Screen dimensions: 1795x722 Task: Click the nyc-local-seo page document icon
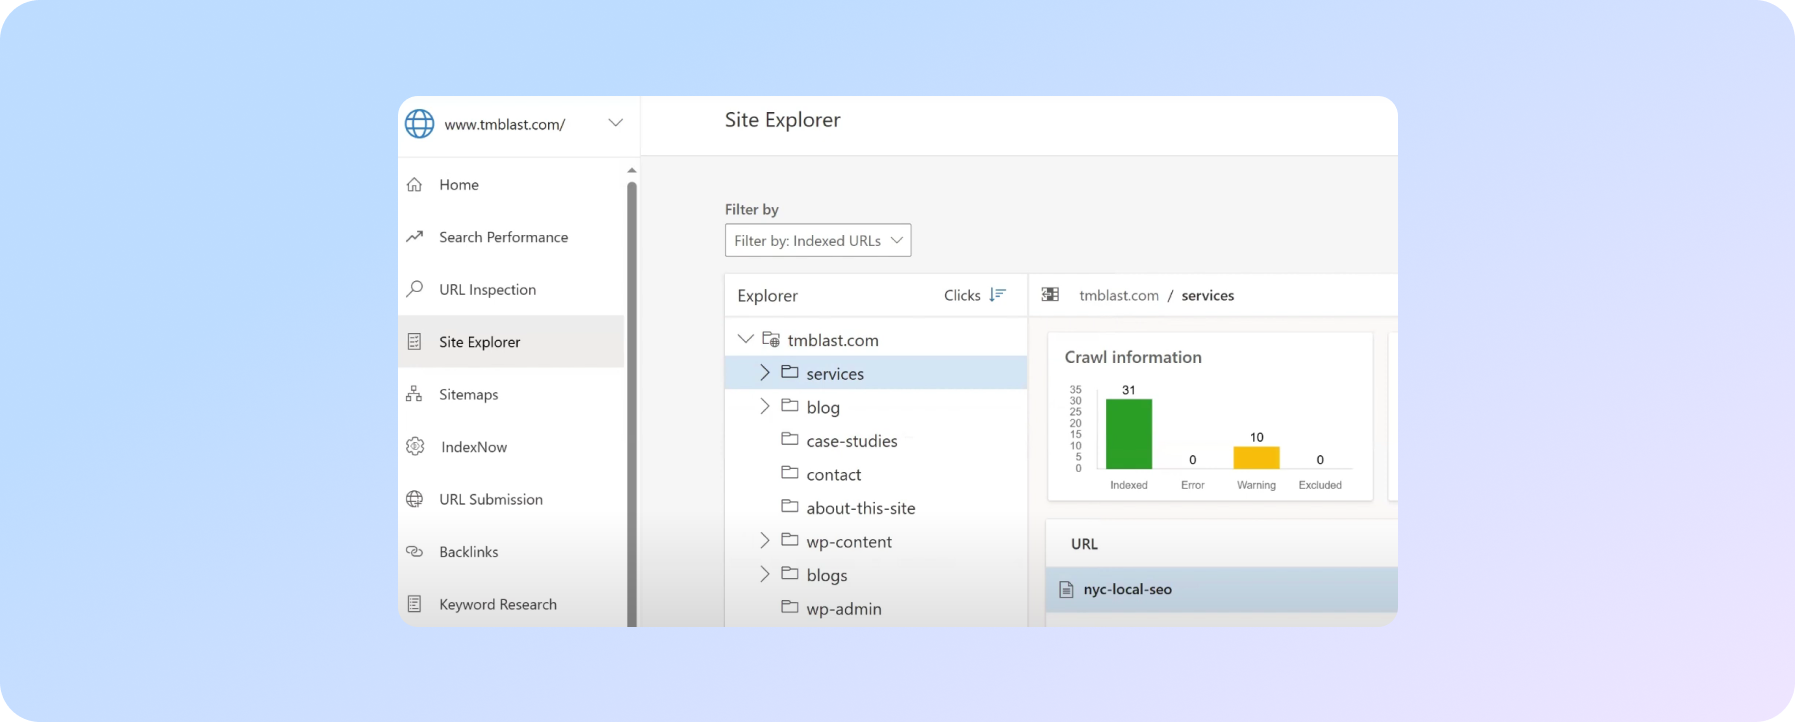pyautogui.click(x=1066, y=590)
